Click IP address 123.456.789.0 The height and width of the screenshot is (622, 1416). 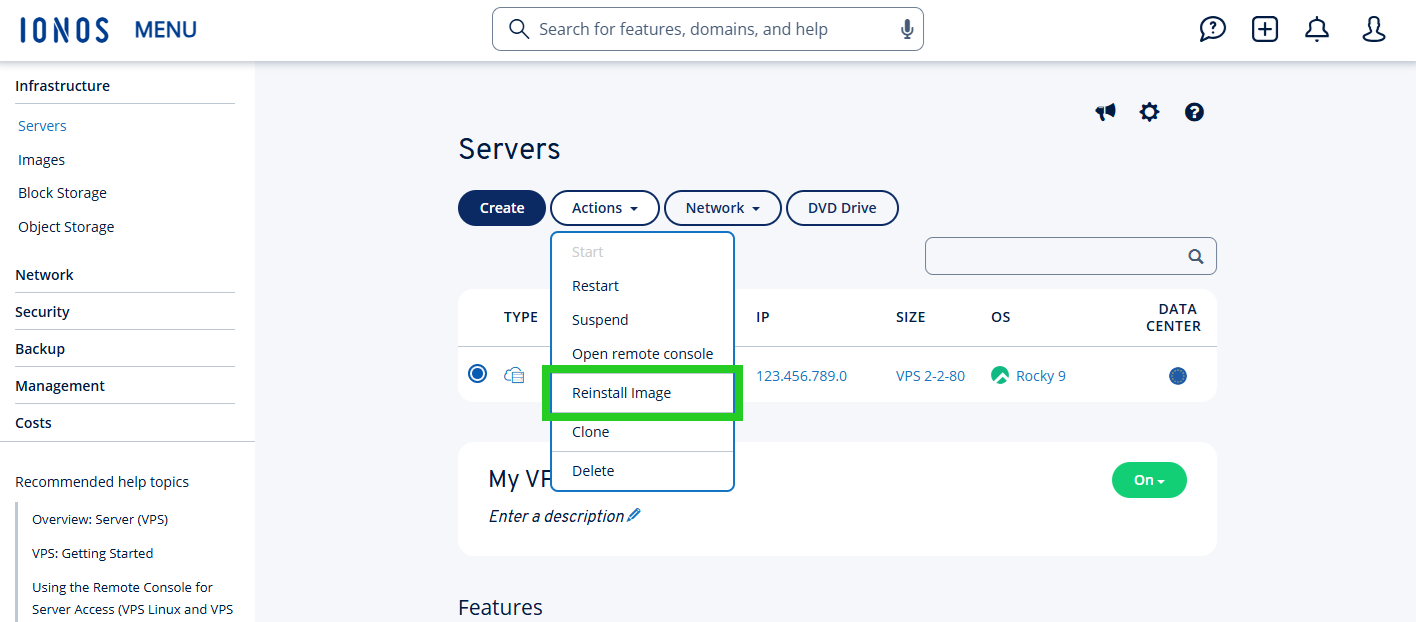click(801, 376)
